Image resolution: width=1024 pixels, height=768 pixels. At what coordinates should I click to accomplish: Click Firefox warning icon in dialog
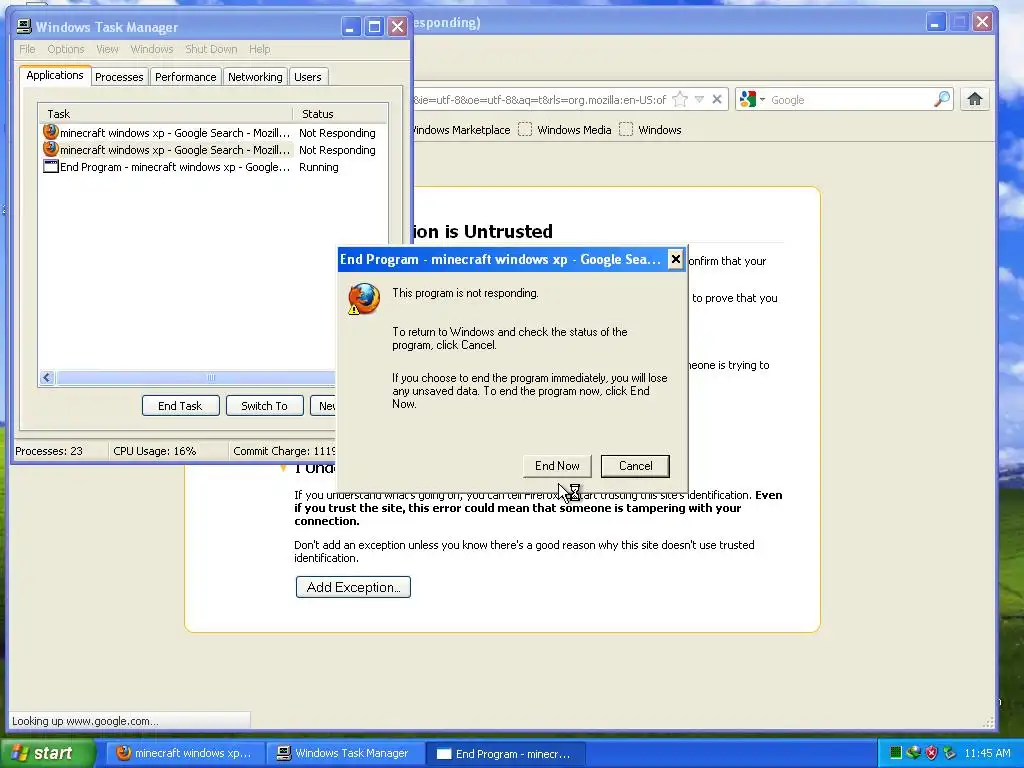[x=364, y=299]
